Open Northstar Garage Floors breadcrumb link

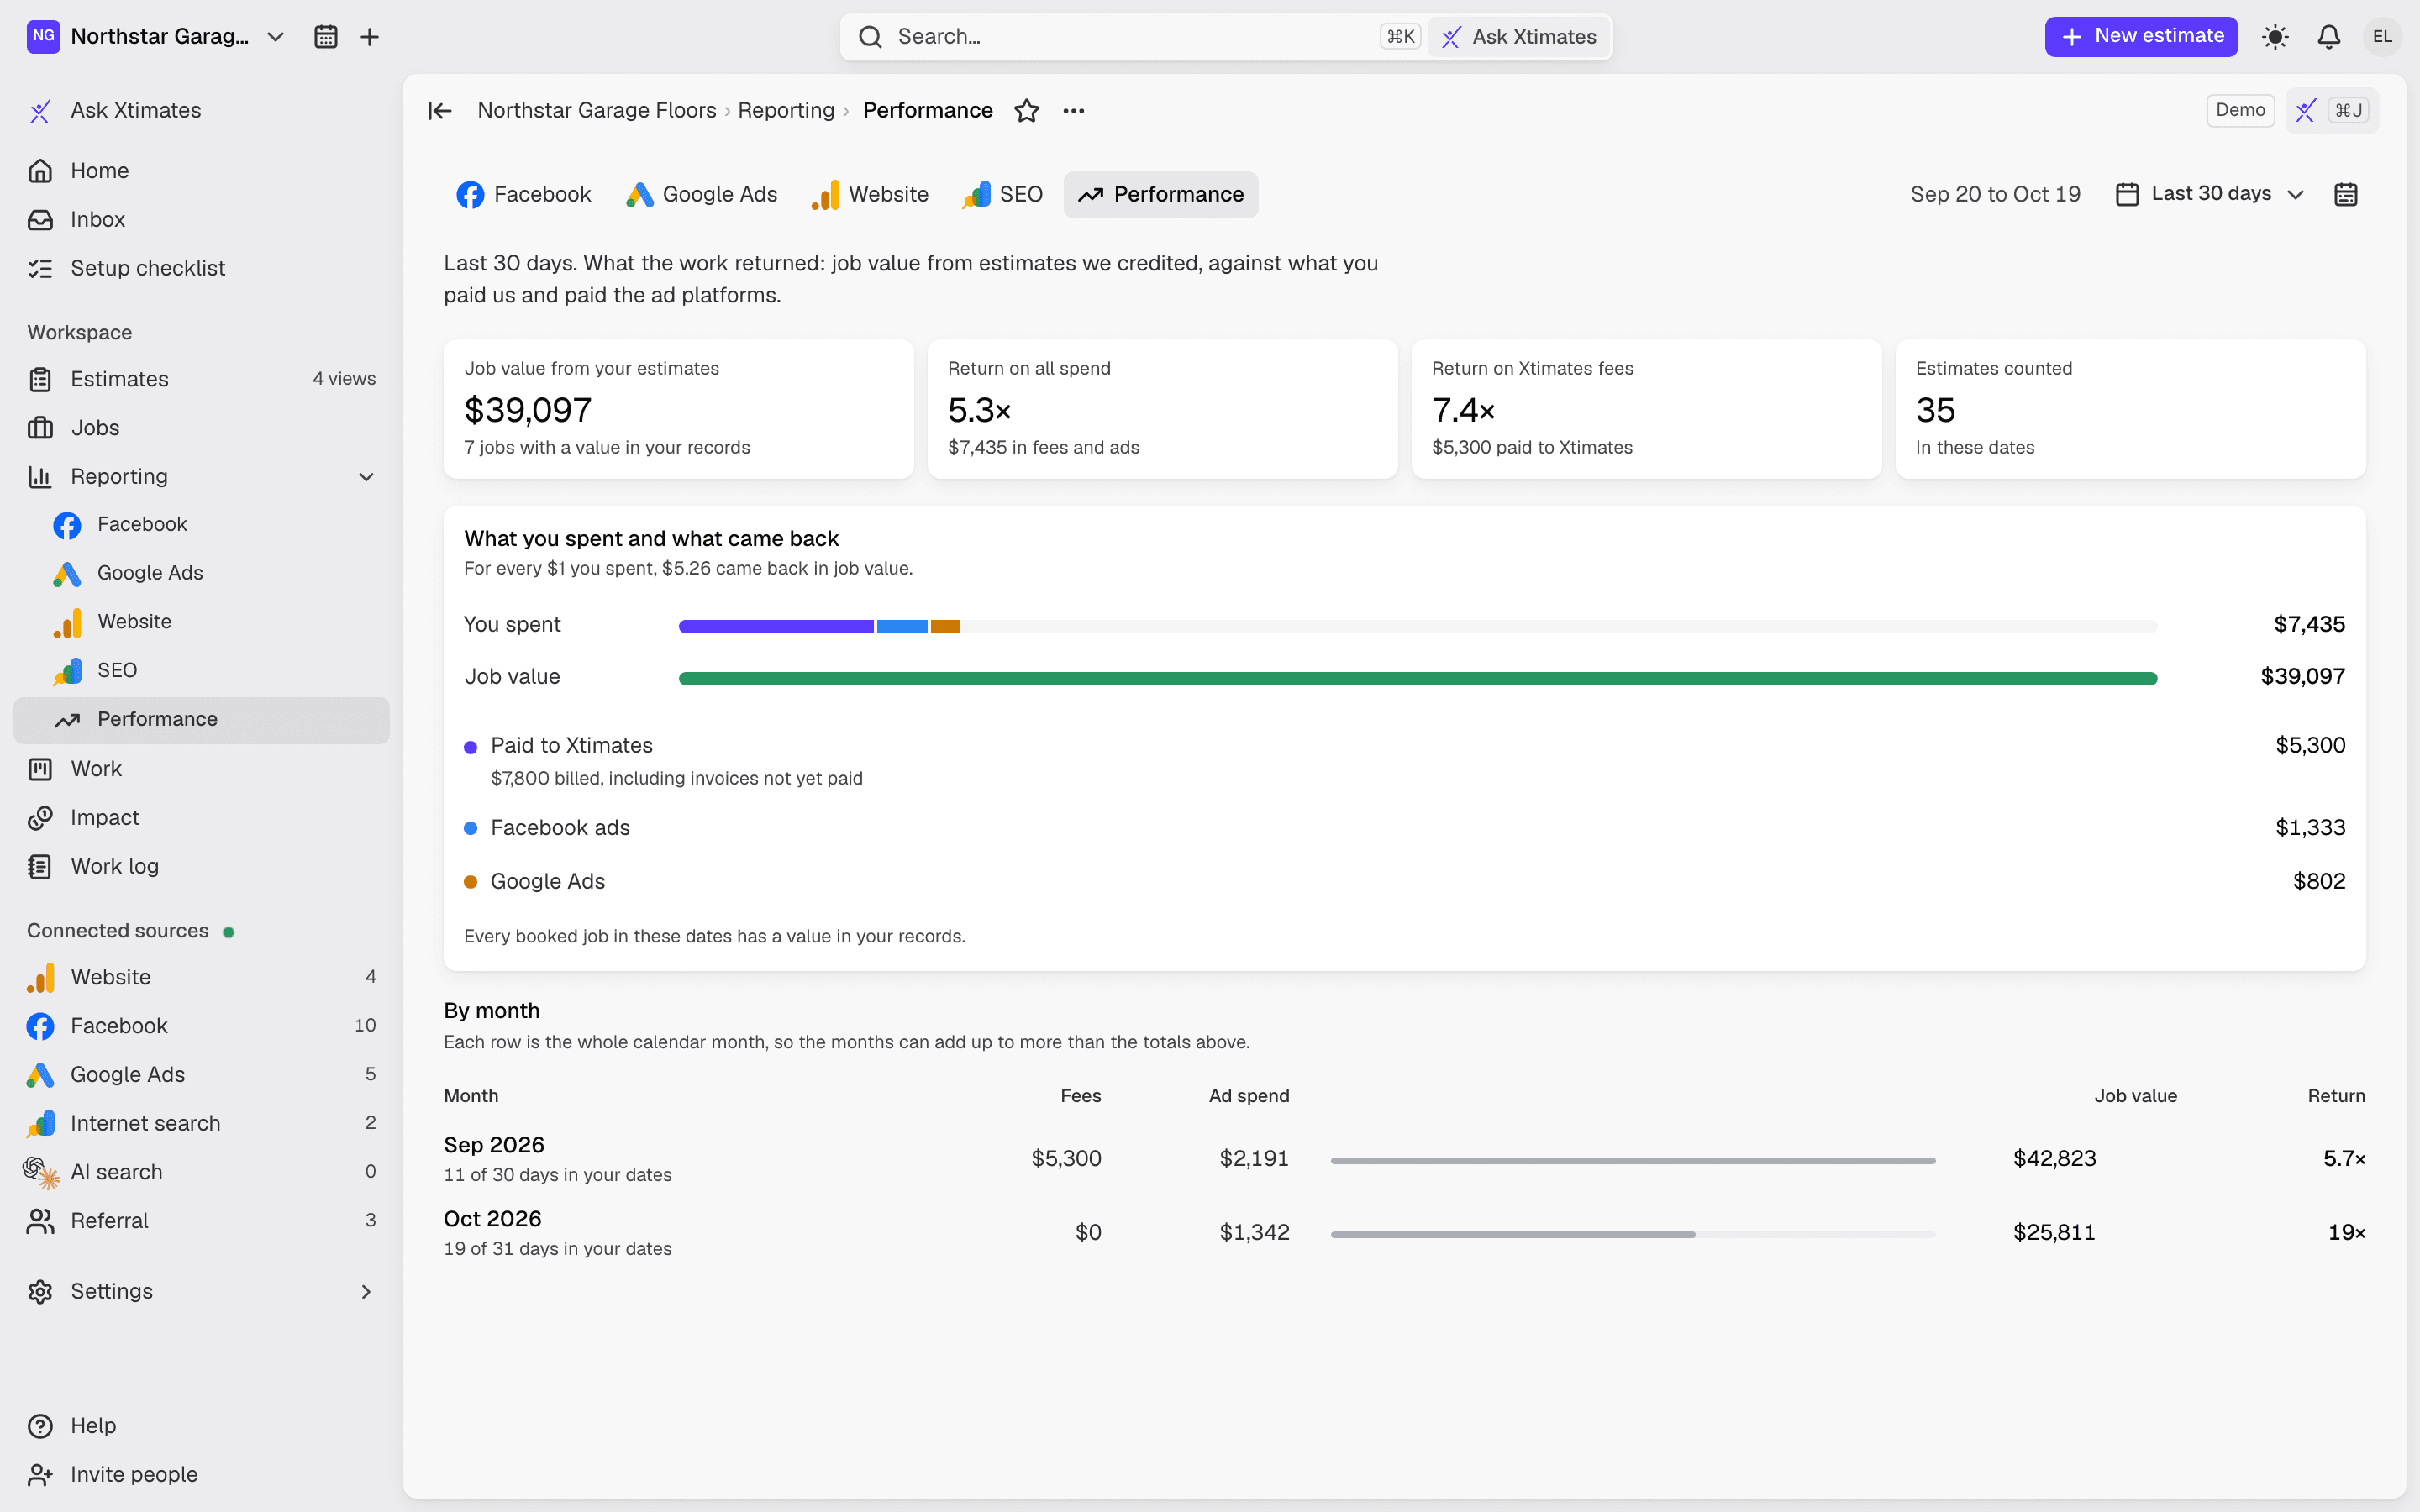point(597,111)
